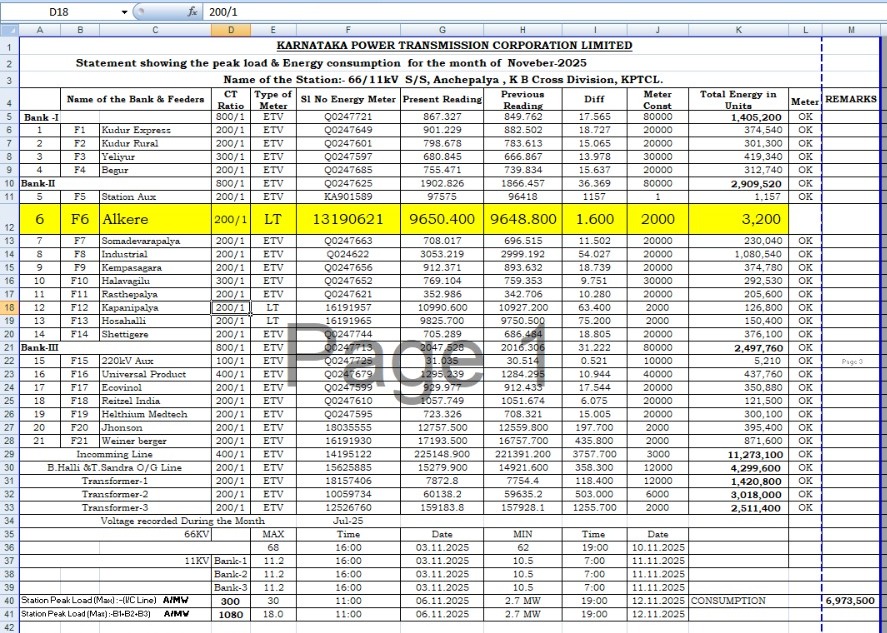Click the REMARKS header cell
The width and height of the screenshot is (887, 633).
[851, 99]
